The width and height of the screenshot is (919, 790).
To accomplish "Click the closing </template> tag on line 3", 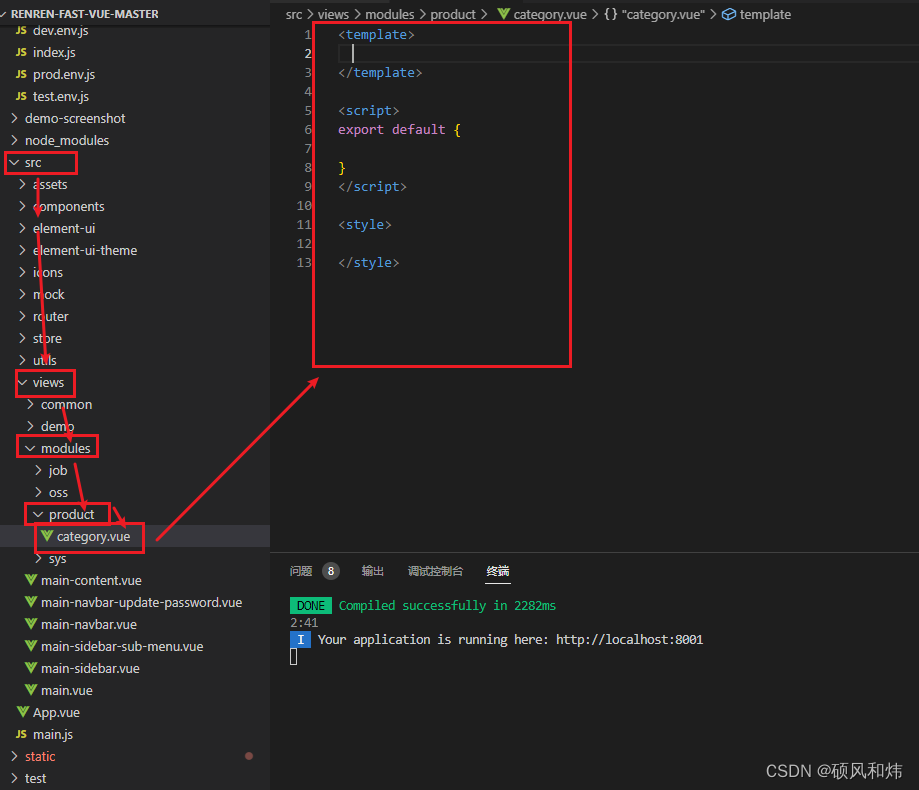I will (380, 73).
